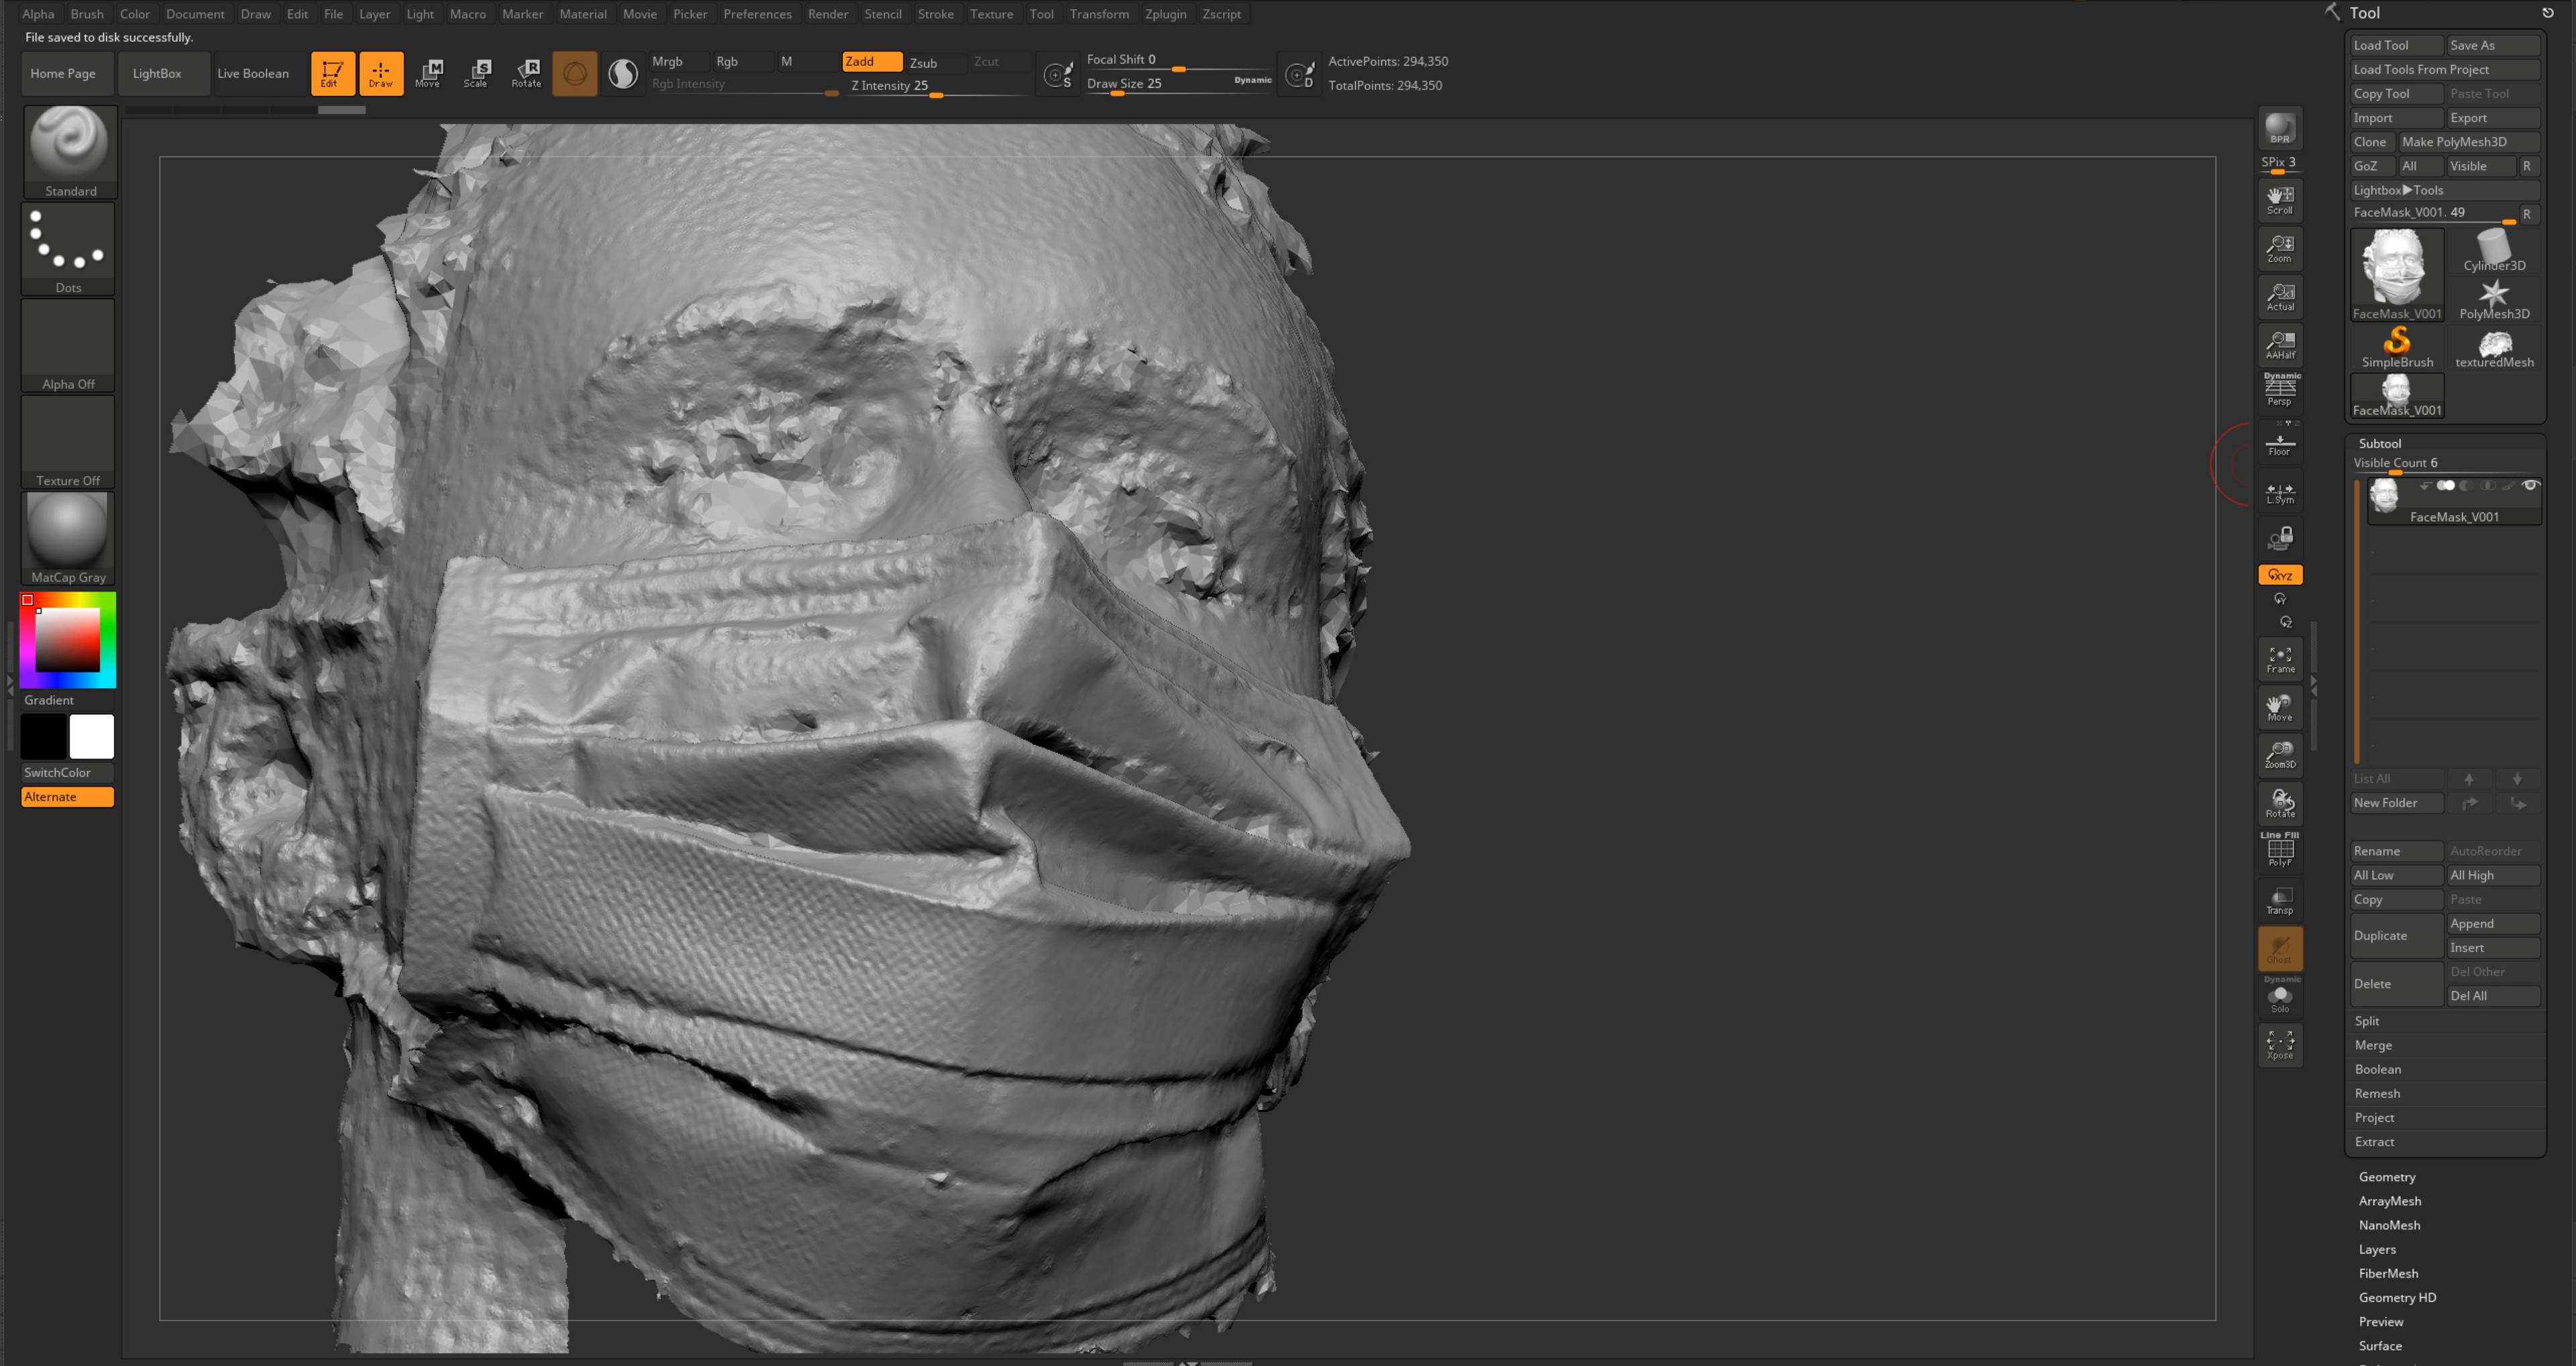Select the texturedMesh tool
The height and width of the screenshot is (1366, 2576).
2494,346
